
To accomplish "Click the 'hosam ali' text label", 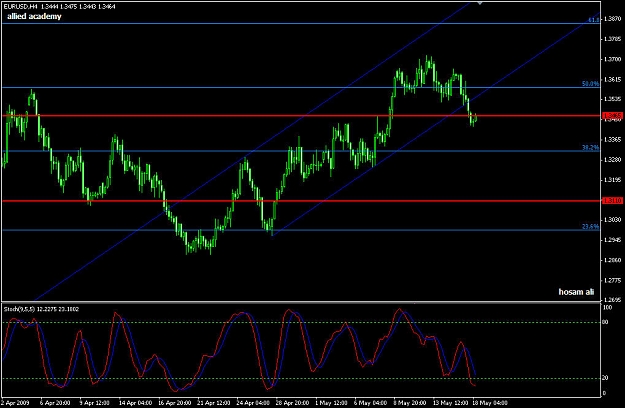I will [576, 292].
